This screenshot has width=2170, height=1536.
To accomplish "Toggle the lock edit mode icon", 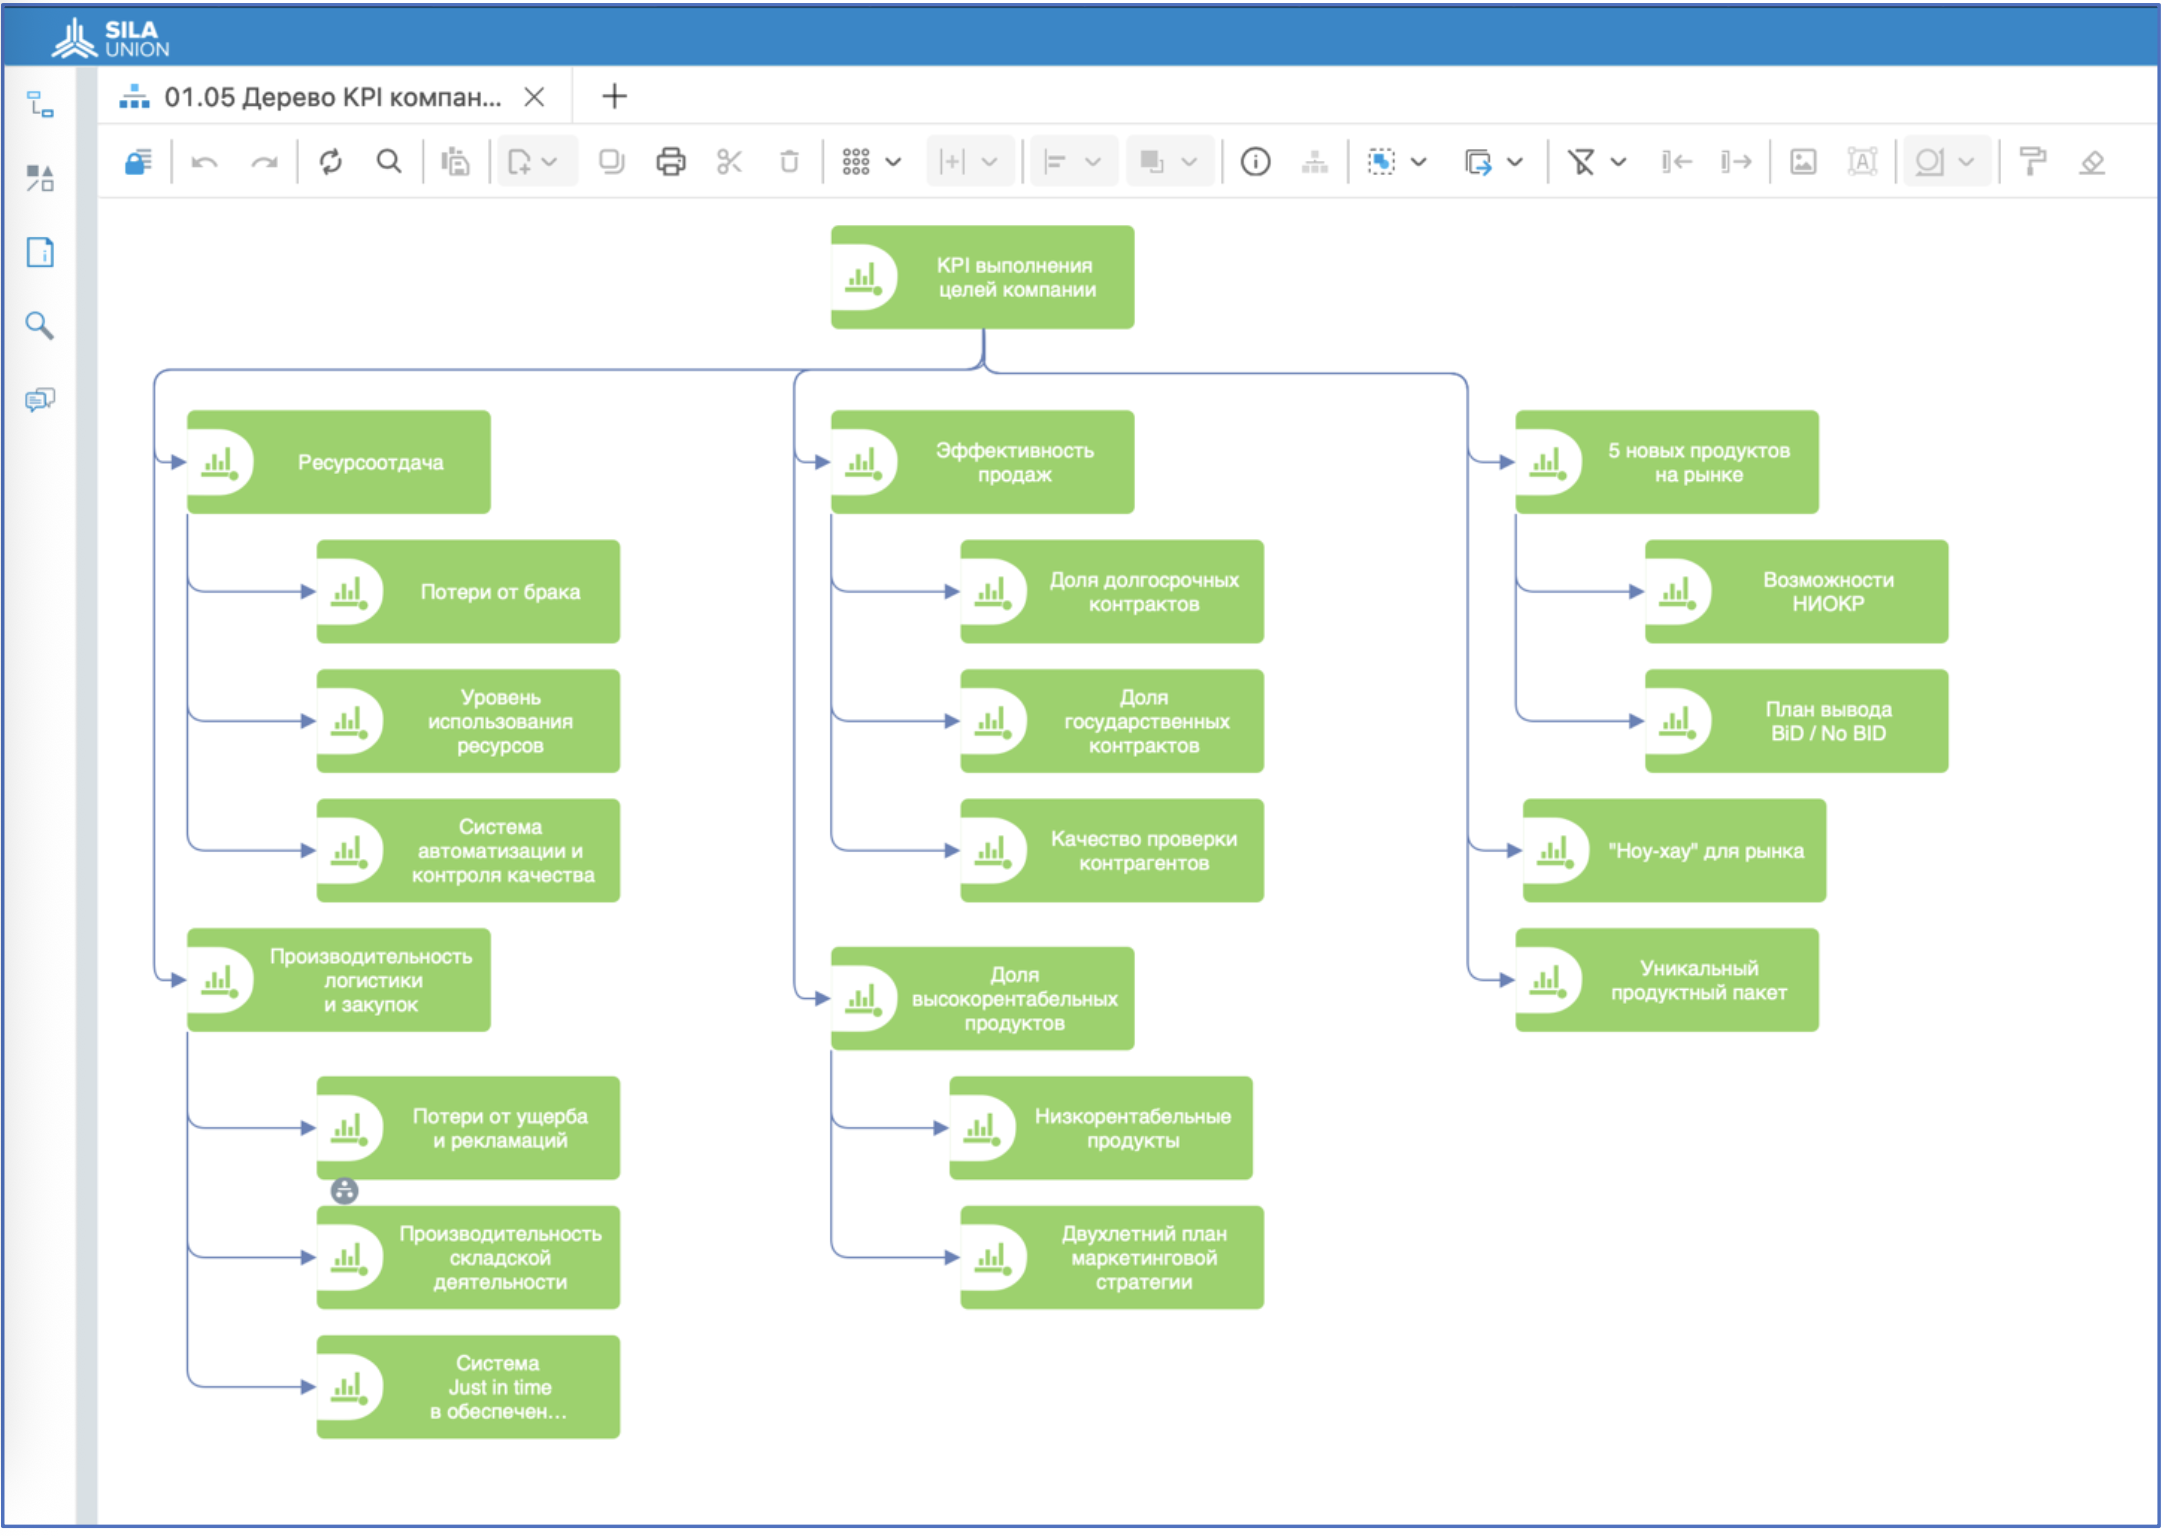I will tap(138, 162).
